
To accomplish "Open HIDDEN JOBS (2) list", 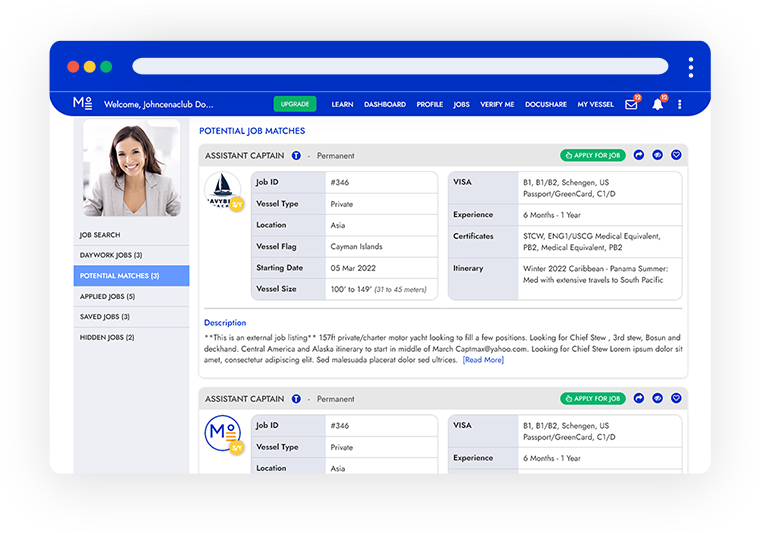I will [x=131, y=337].
